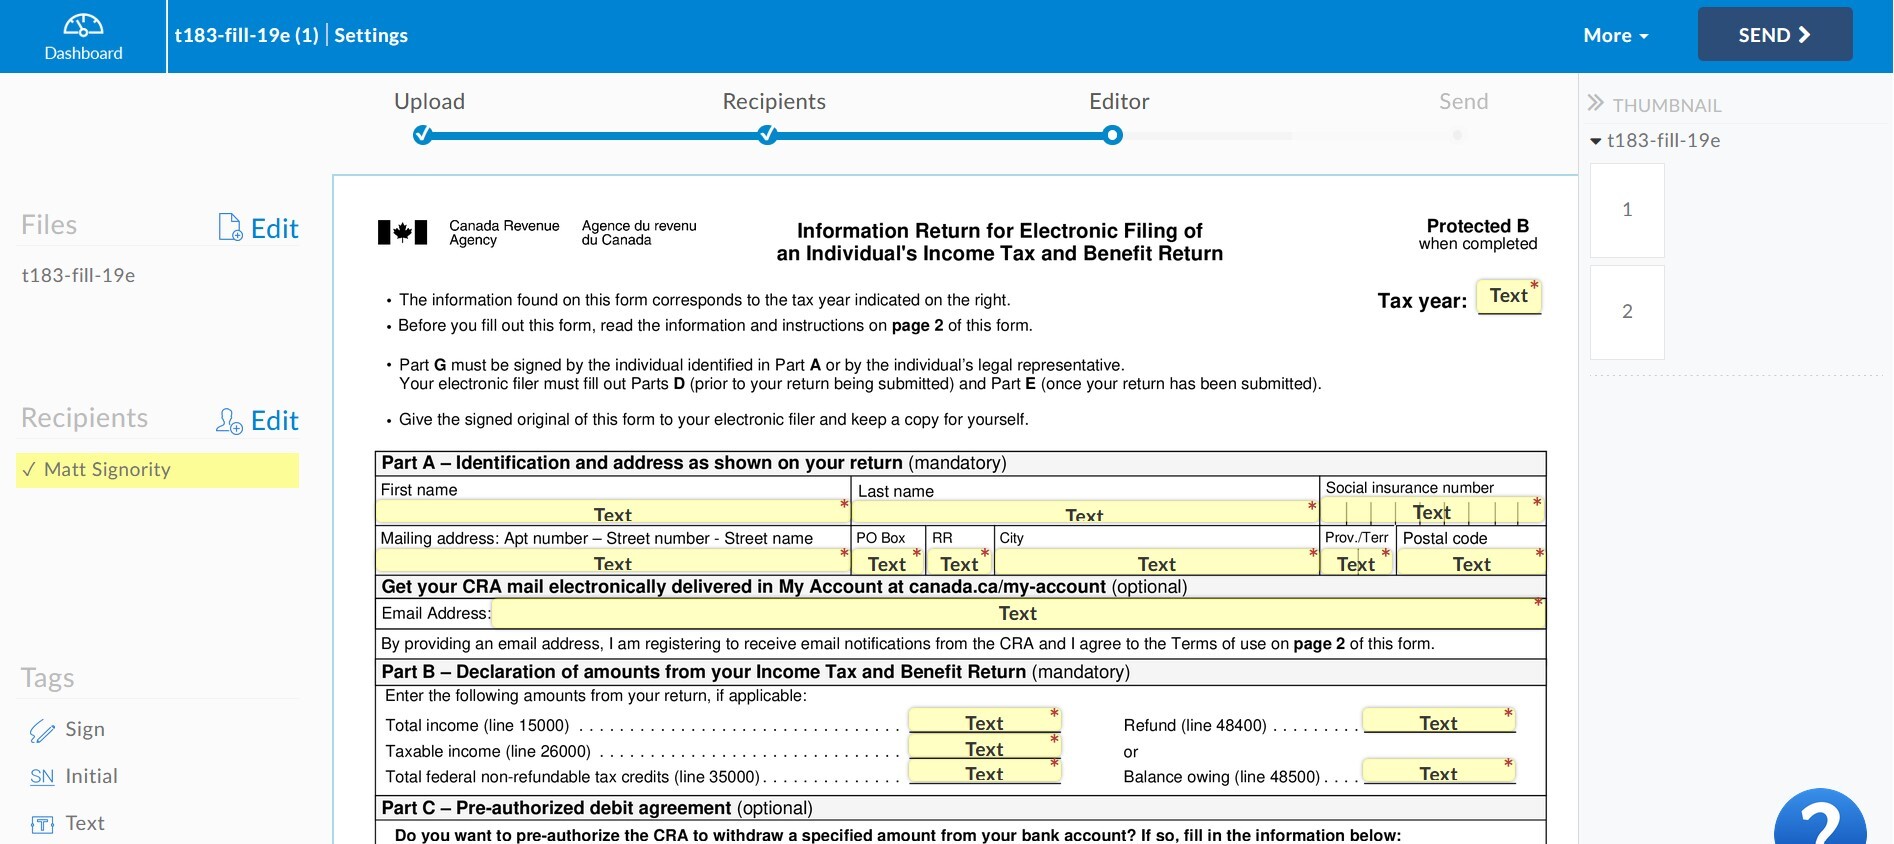The image size is (1894, 844).
Task: Go to the Recipients step
Action: pos(767,135)
